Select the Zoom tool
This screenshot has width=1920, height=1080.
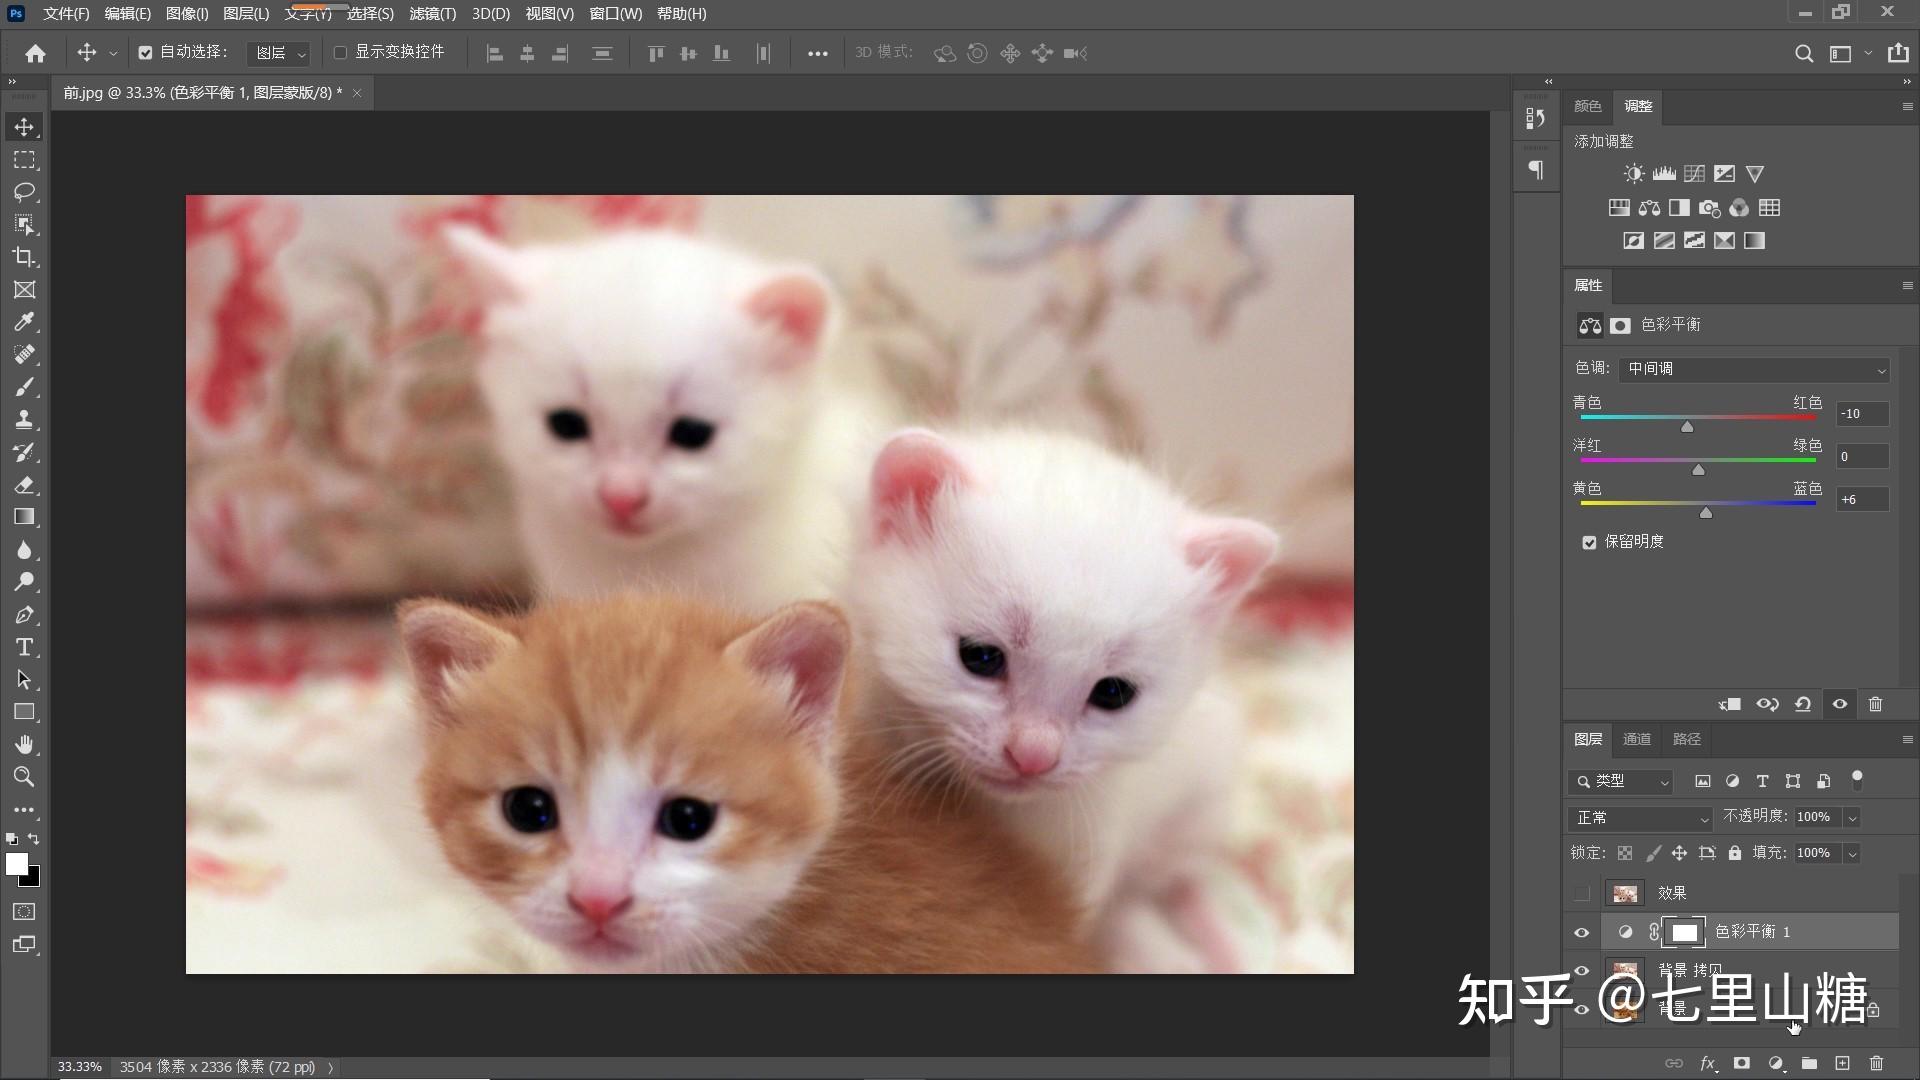pyautogui.click(x=24, y=777)
